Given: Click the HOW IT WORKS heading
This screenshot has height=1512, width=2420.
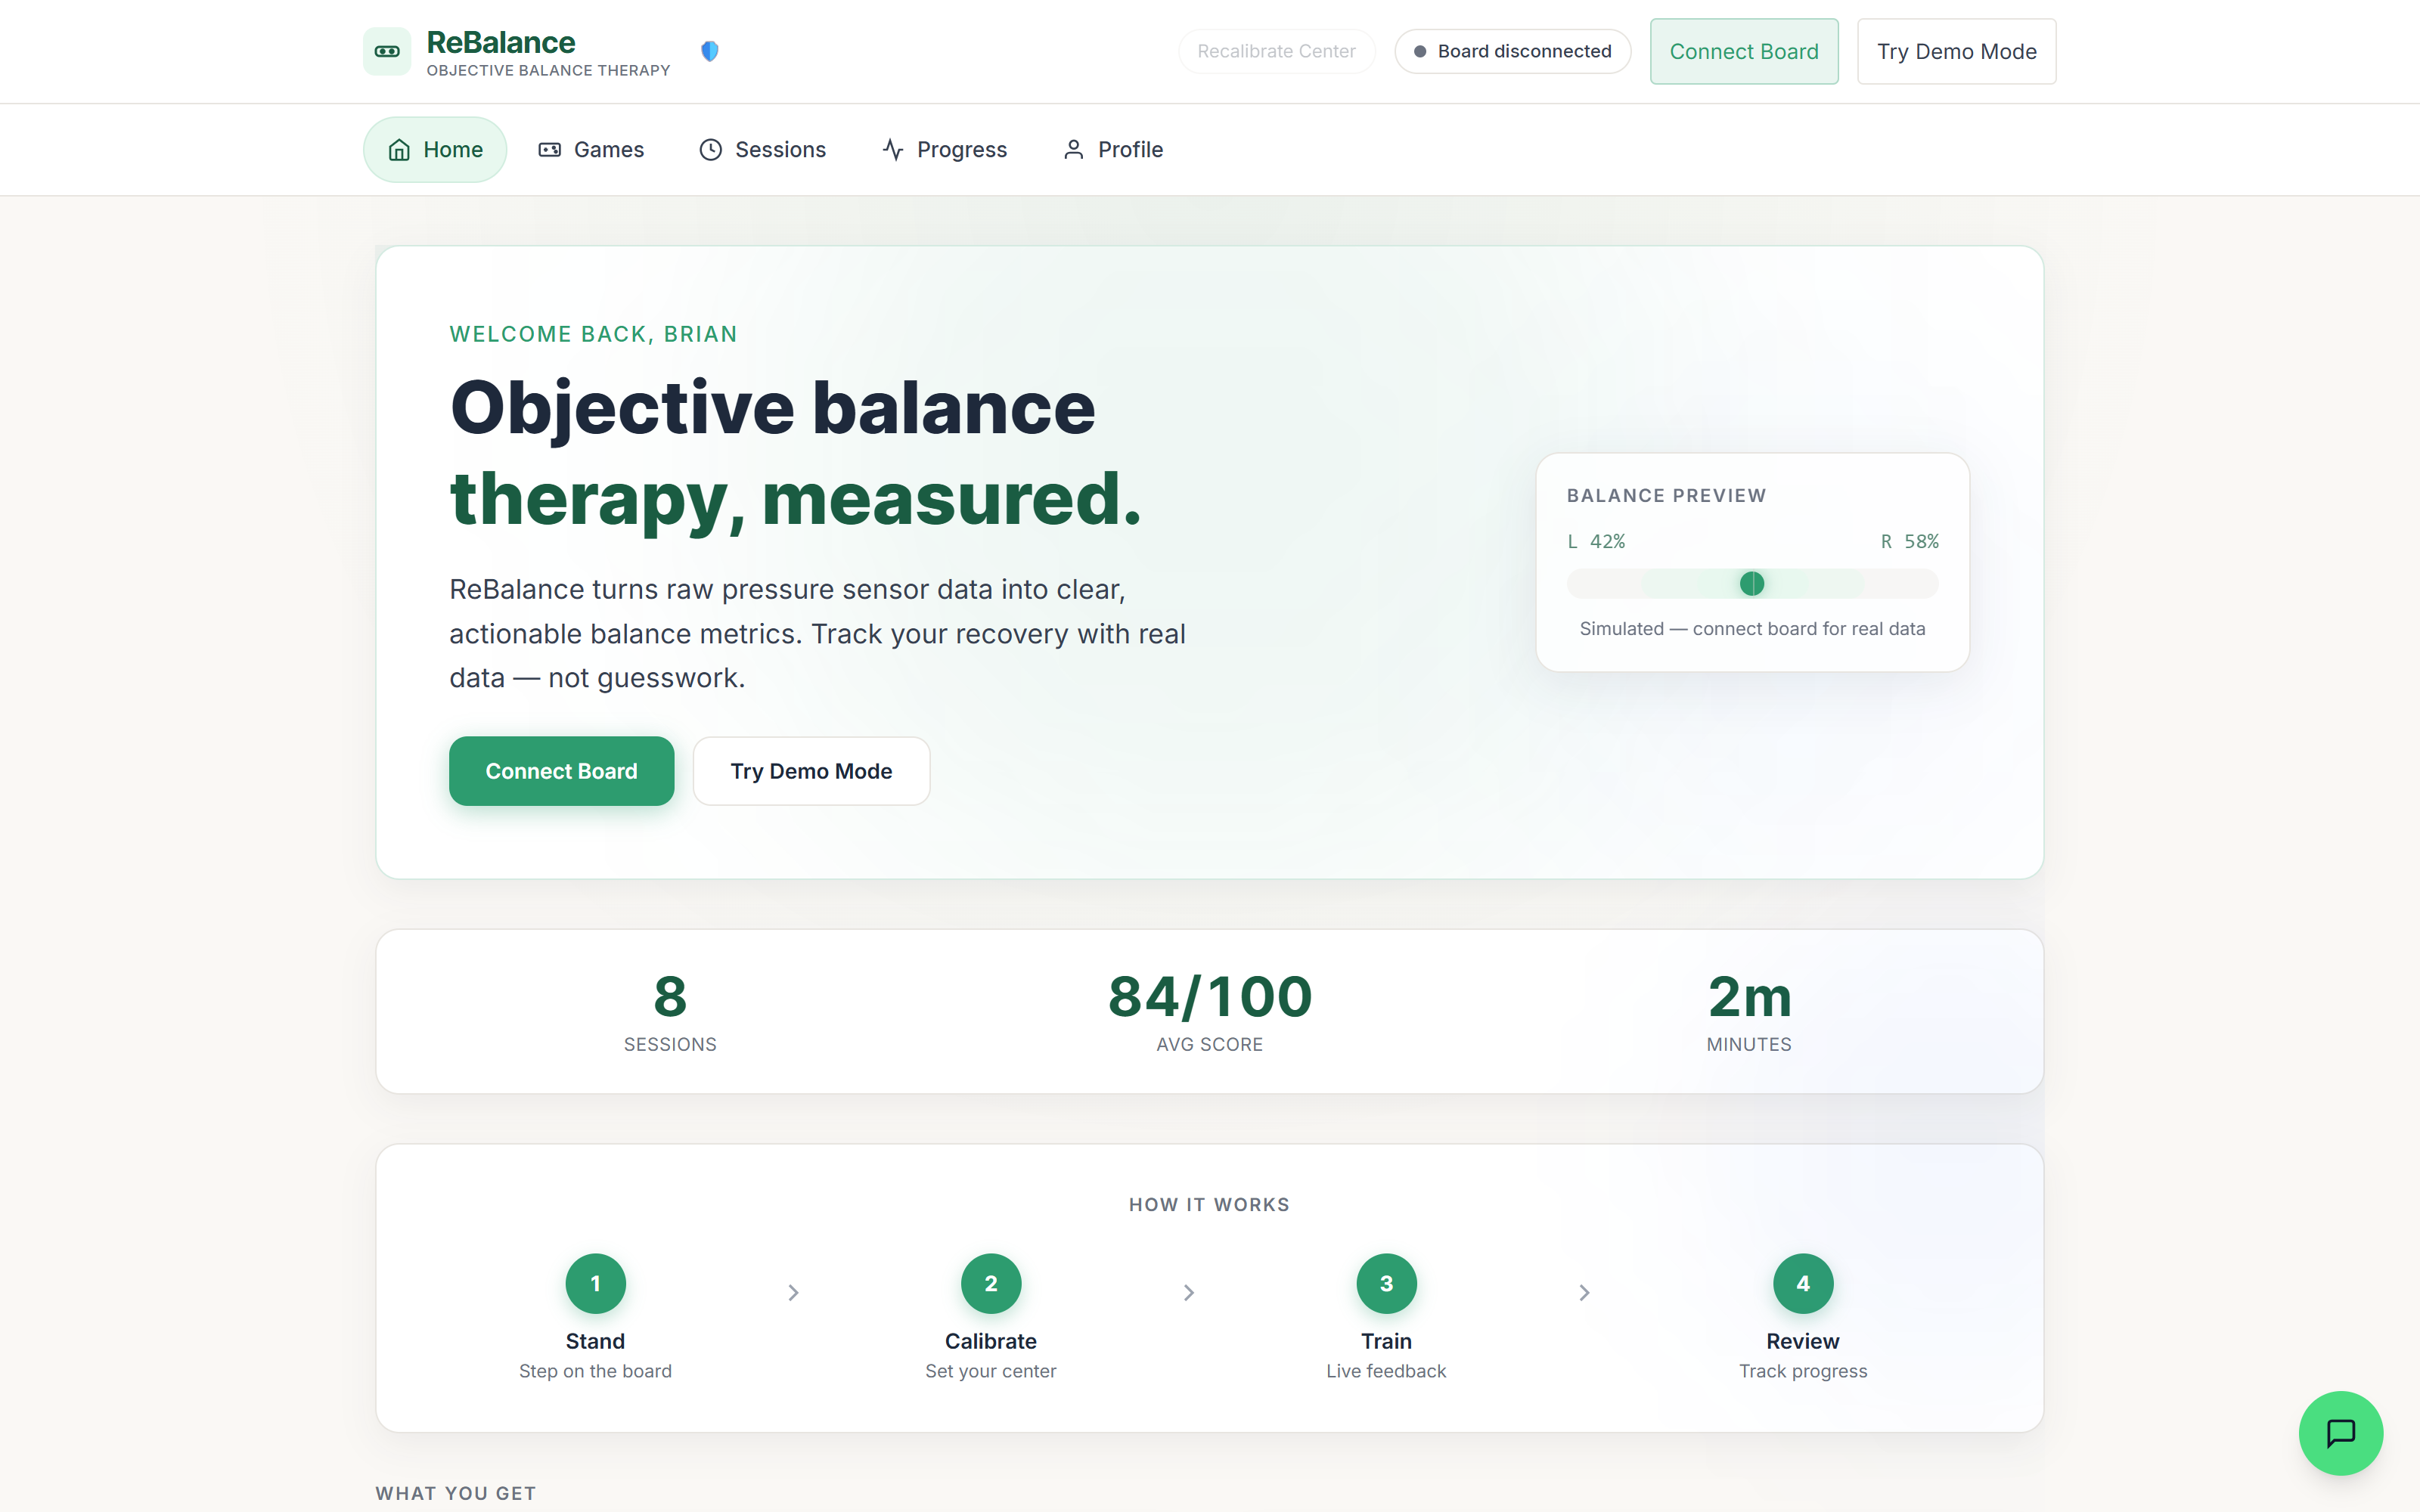Looking at the screenshot, I should [x=1209, y=1205].
